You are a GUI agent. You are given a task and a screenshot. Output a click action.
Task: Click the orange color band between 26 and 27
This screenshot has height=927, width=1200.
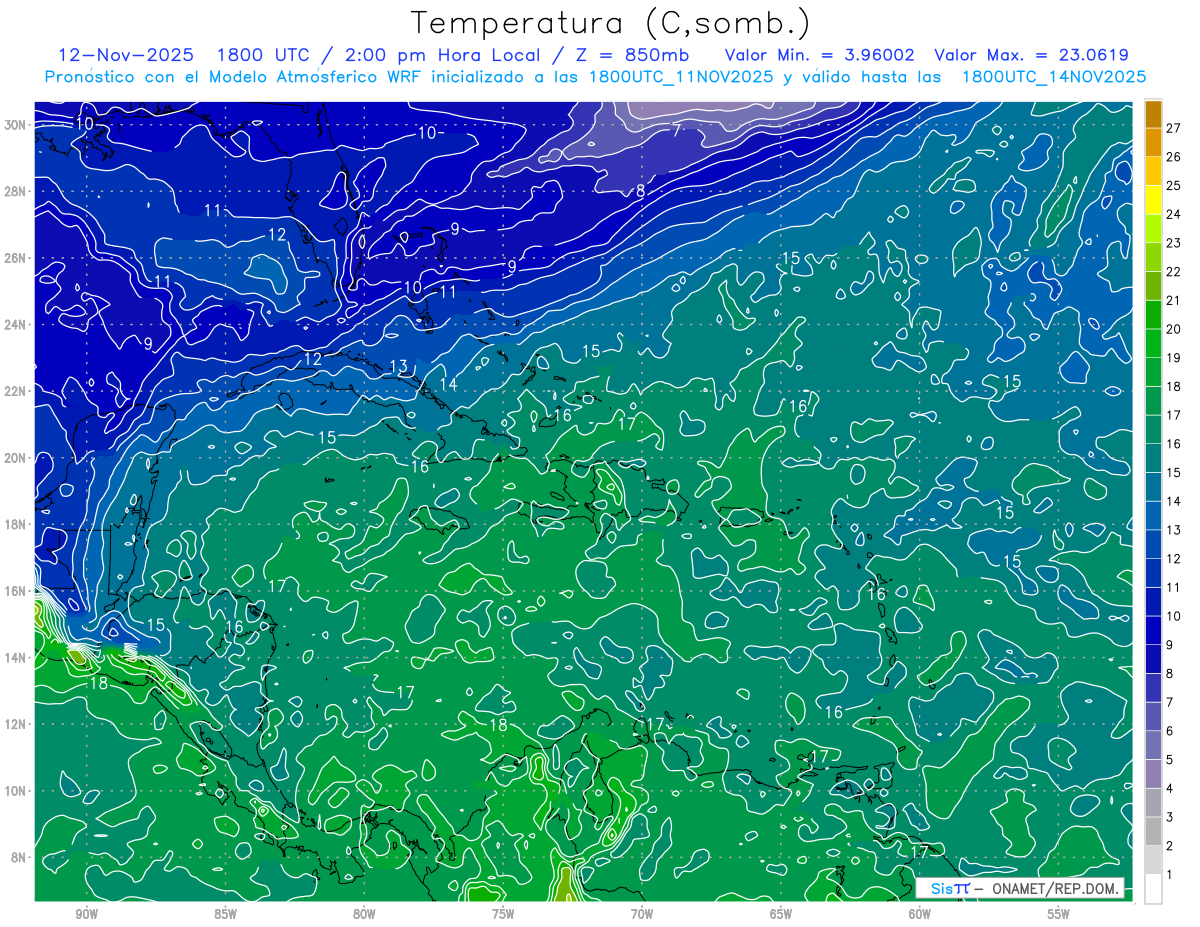coord(1154,142)
